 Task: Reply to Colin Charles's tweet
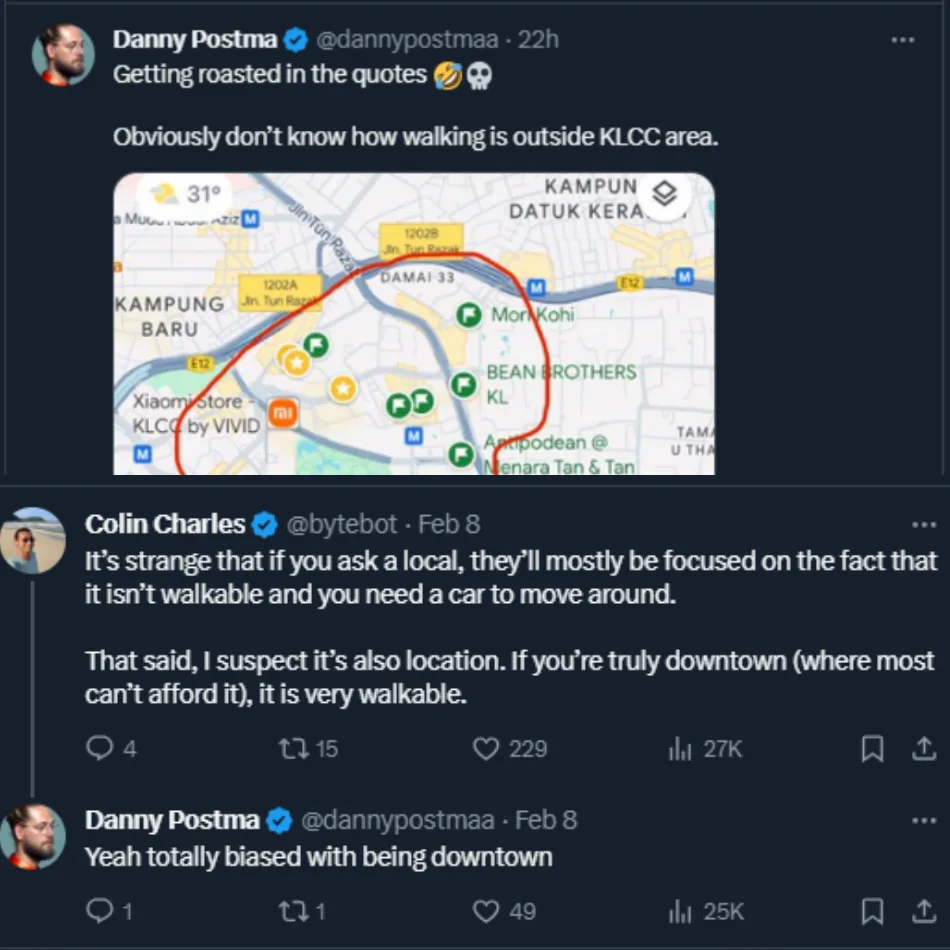coord(99,748)
